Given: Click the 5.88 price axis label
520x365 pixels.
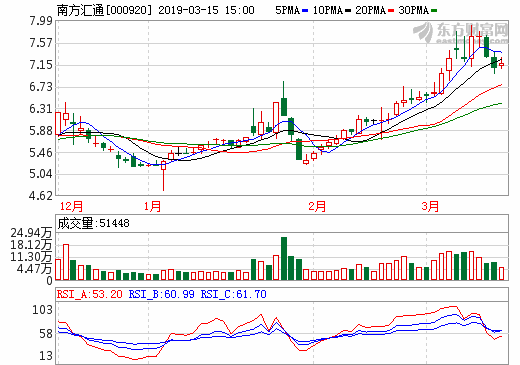Looking at the screenshot, I should pos(41,131).
